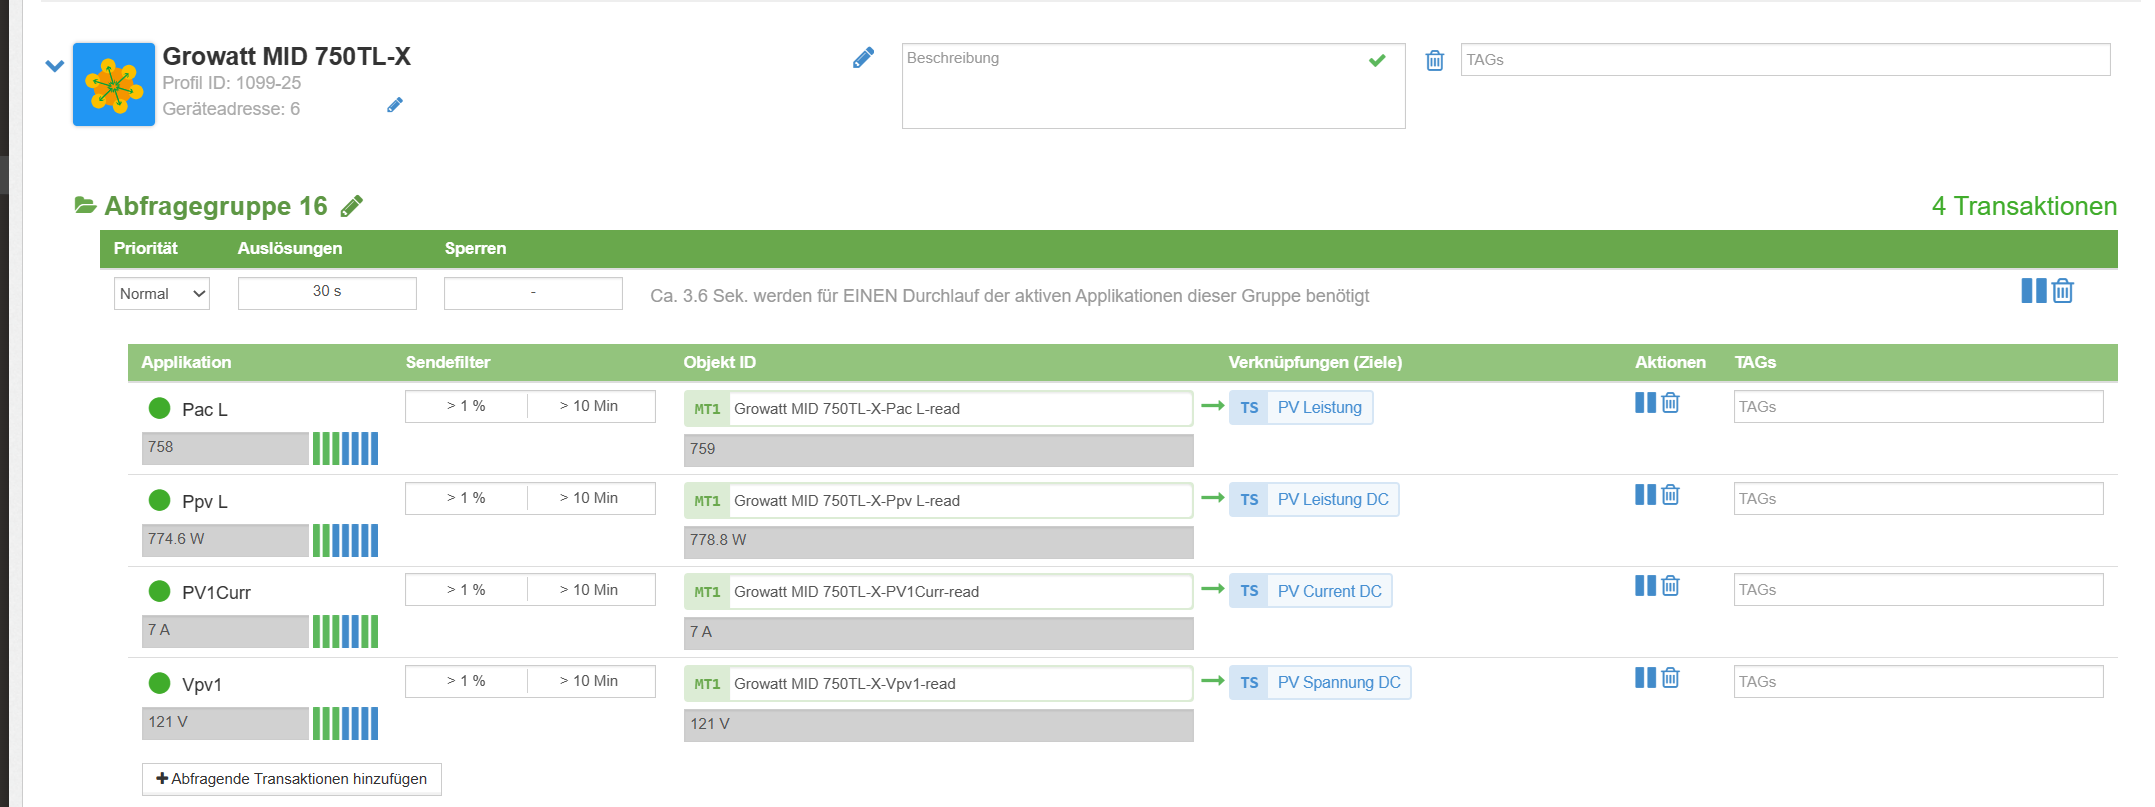This screenshot has height=807, width=2155.
Task: Click the device TAGs input field
Action: 1785,60
